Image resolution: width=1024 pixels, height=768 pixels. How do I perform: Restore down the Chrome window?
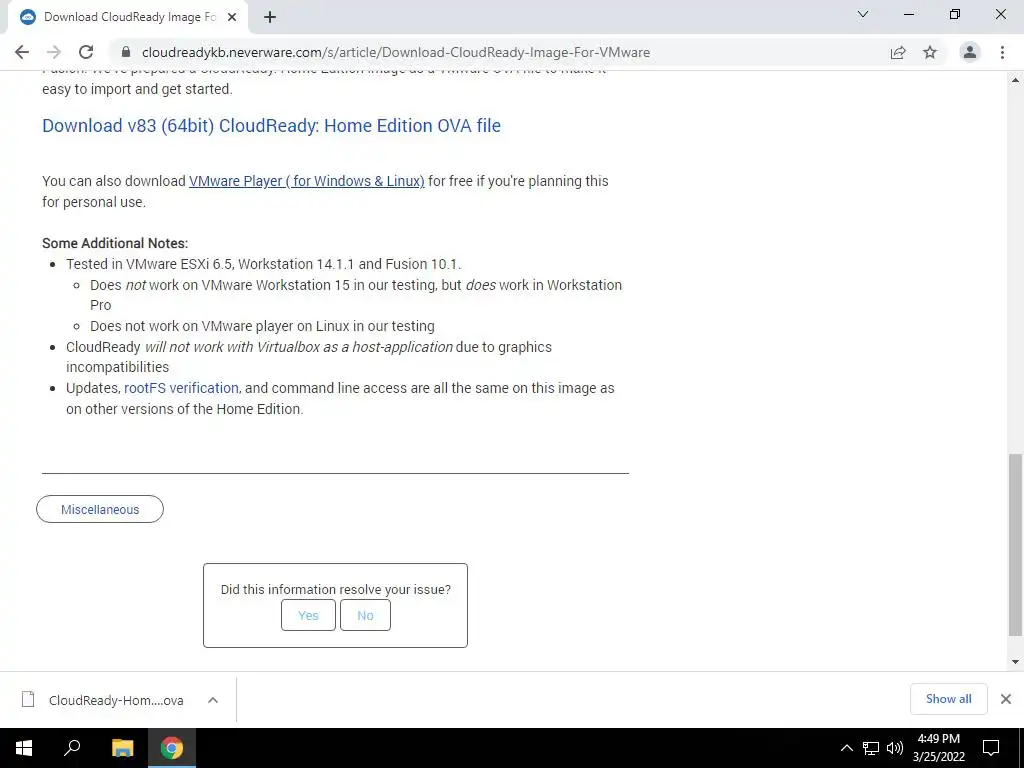click(955, 14)
